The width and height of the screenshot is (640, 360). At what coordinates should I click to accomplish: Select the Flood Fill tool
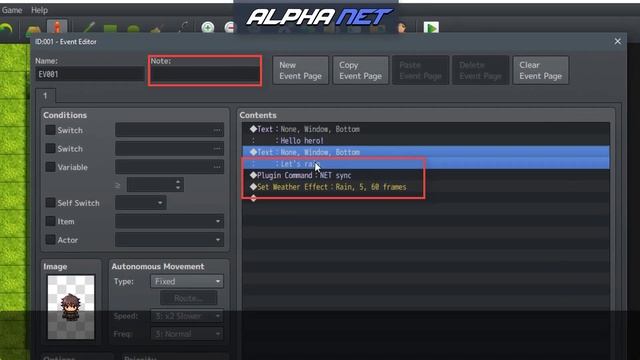156,29
